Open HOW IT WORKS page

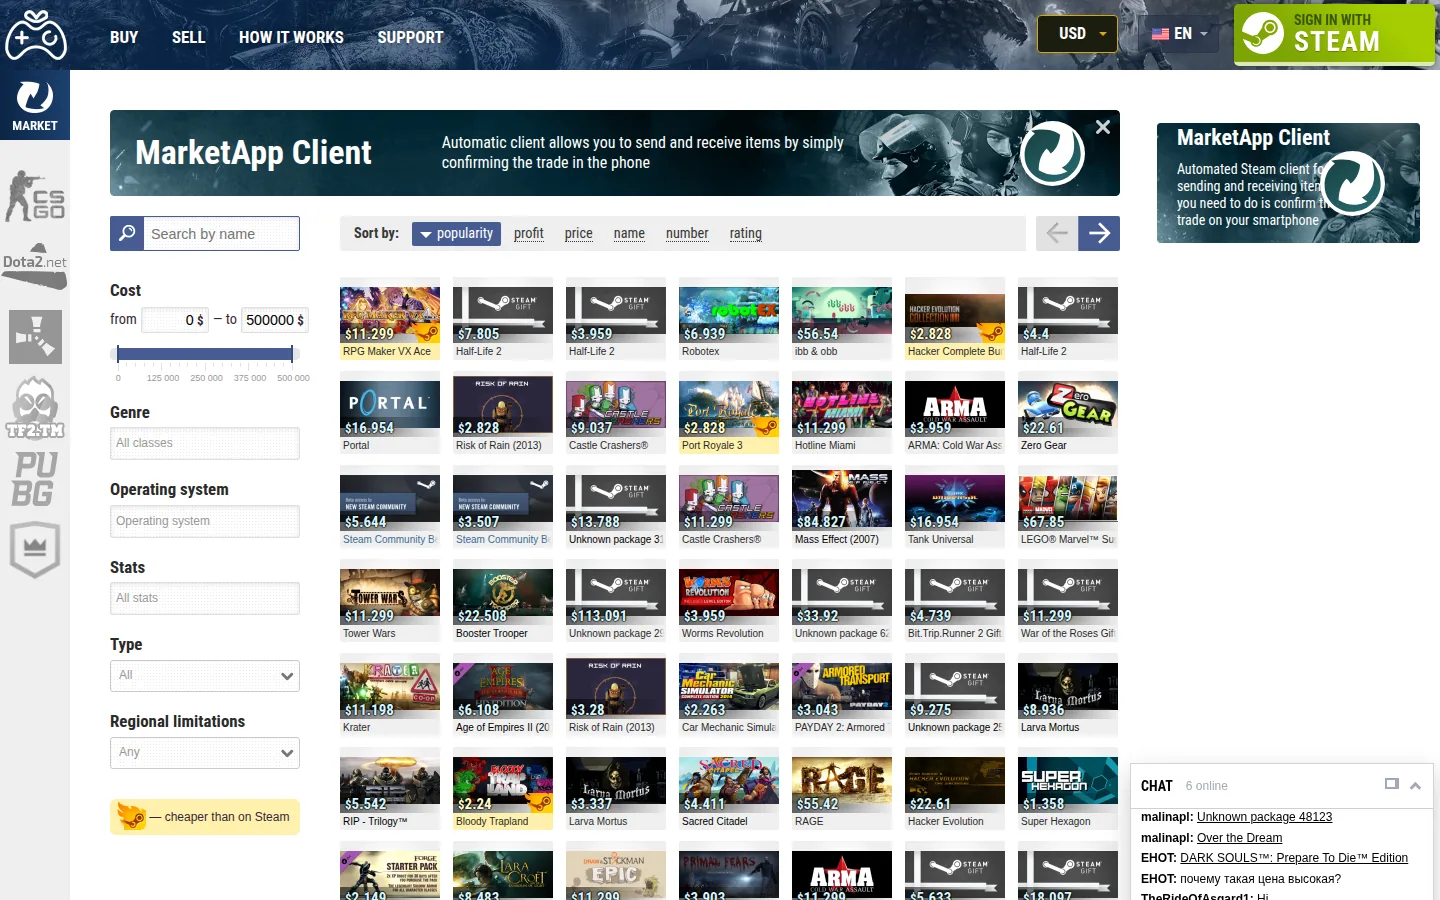[x=291, y=37]
